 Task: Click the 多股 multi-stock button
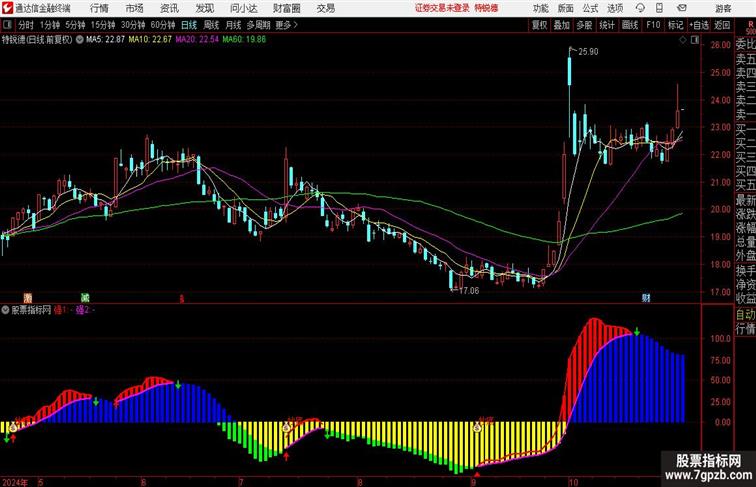pos(584,25)
